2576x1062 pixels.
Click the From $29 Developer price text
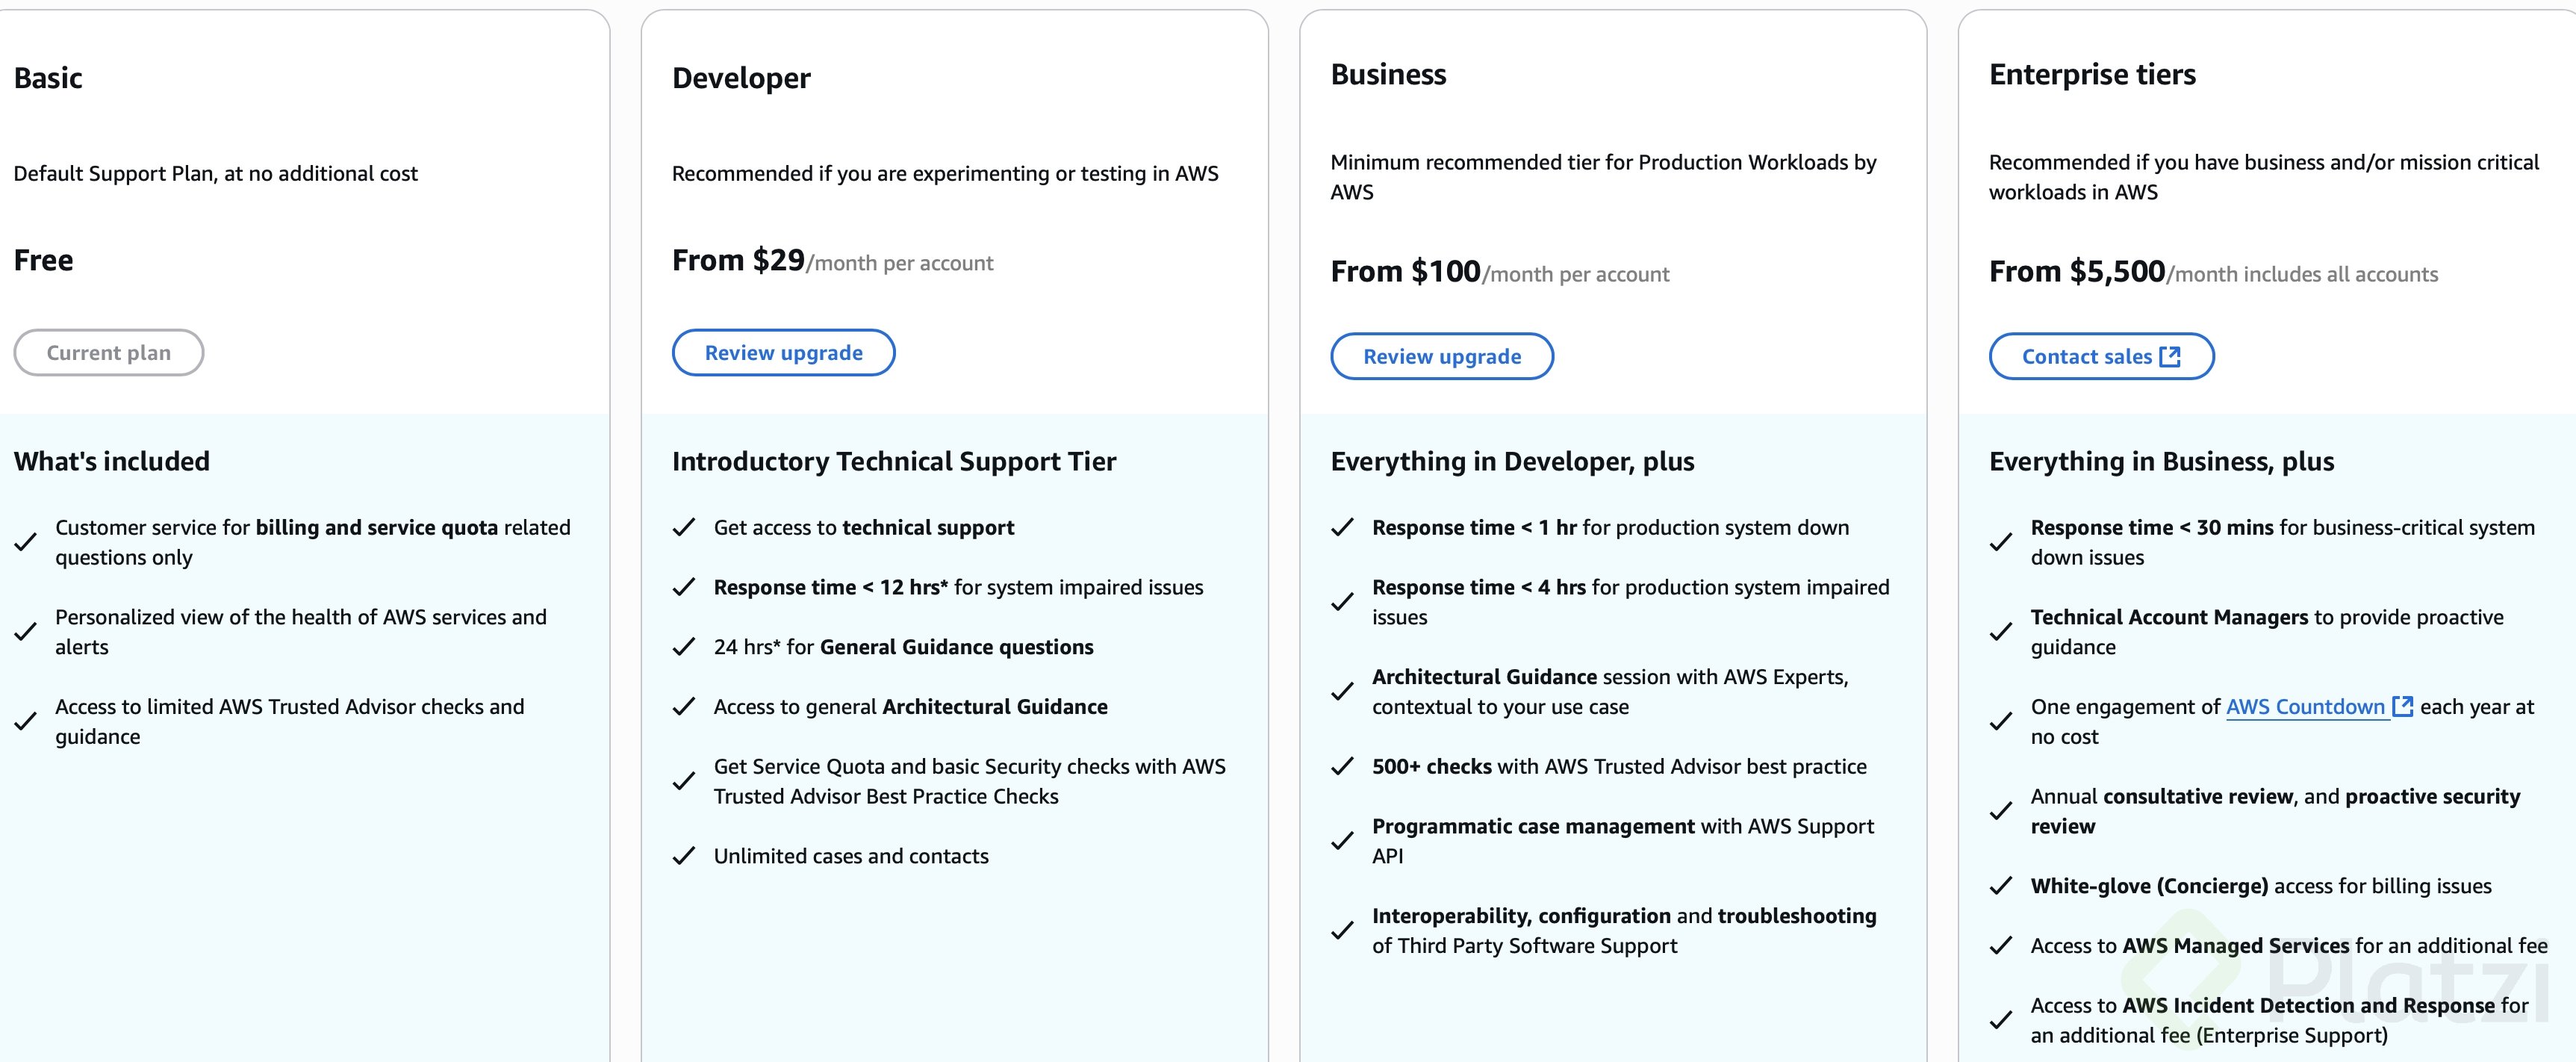738,261
